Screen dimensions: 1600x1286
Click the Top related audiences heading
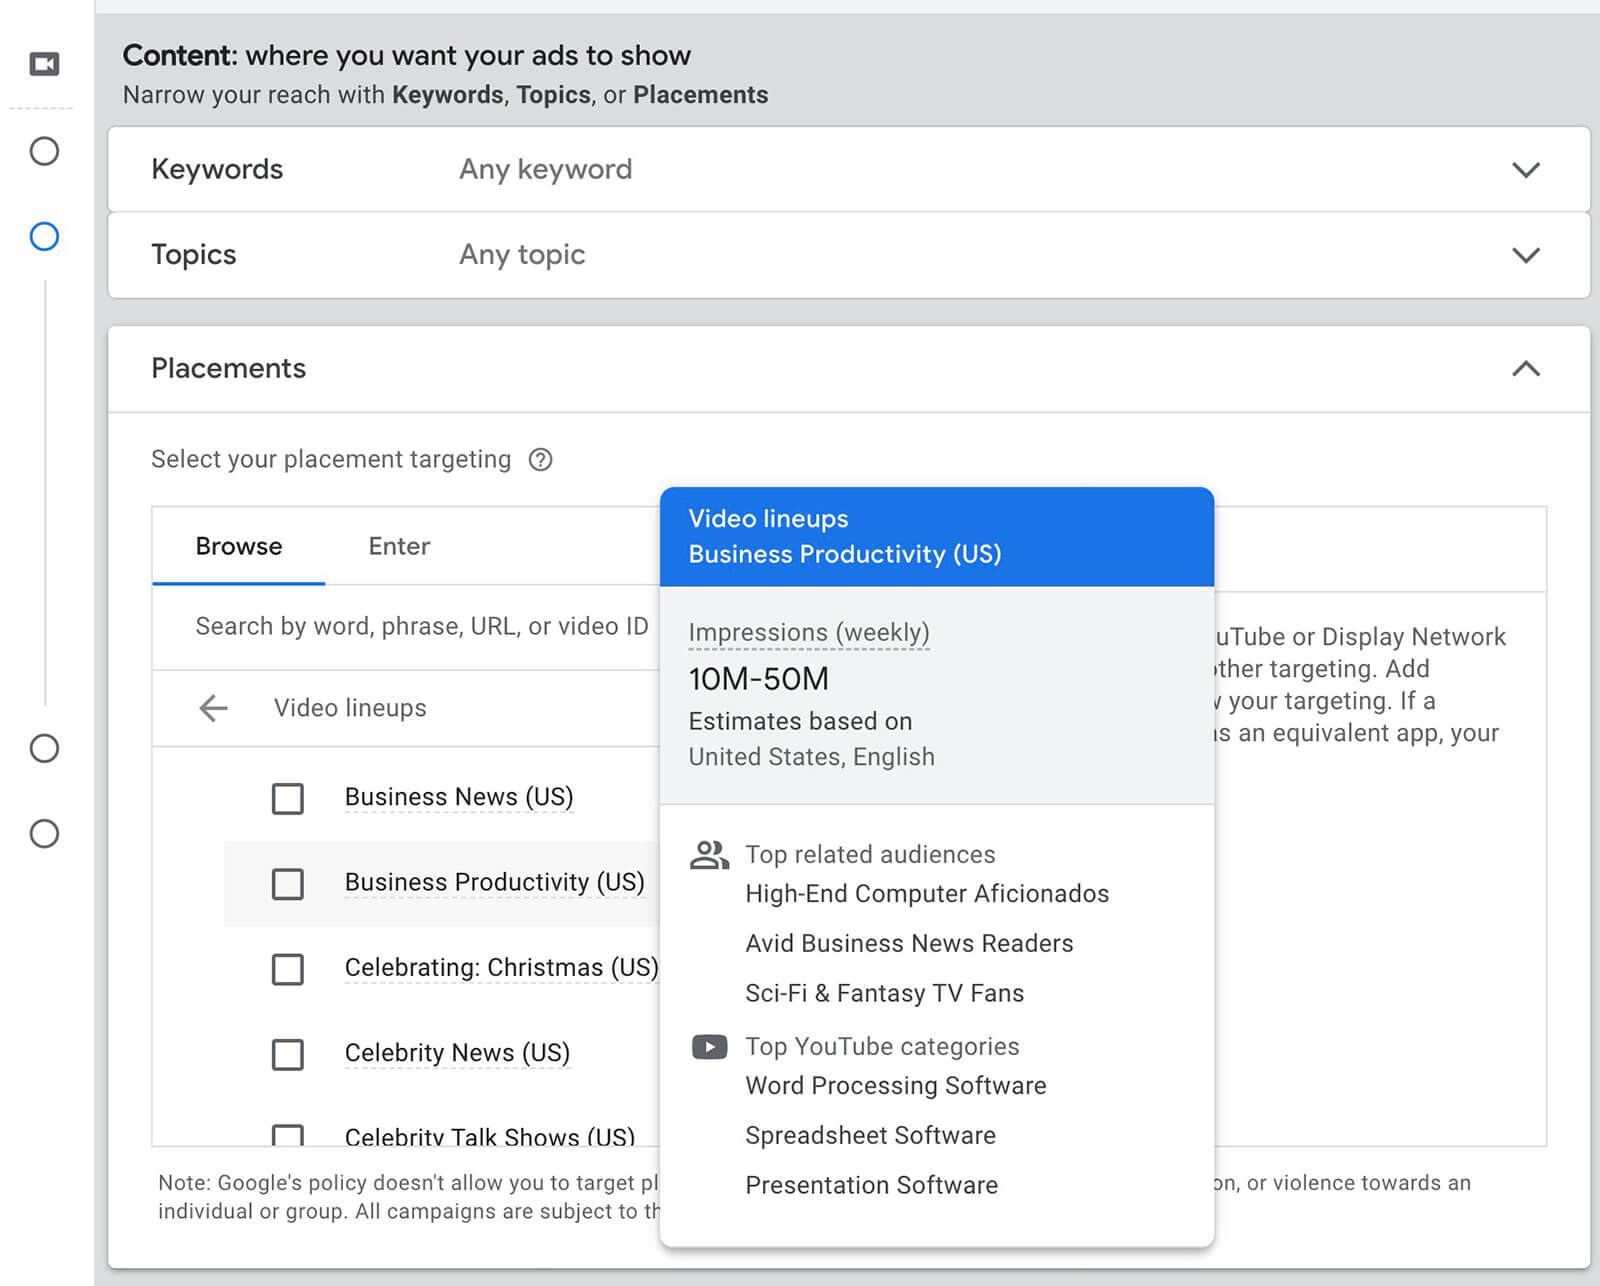pos(870,855)
